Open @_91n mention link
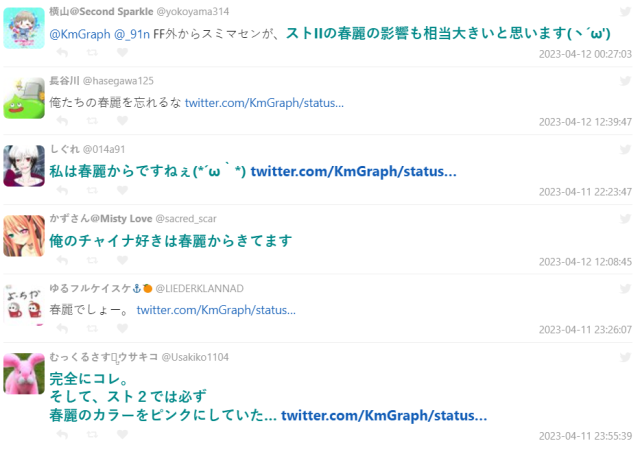 (132, 34)
